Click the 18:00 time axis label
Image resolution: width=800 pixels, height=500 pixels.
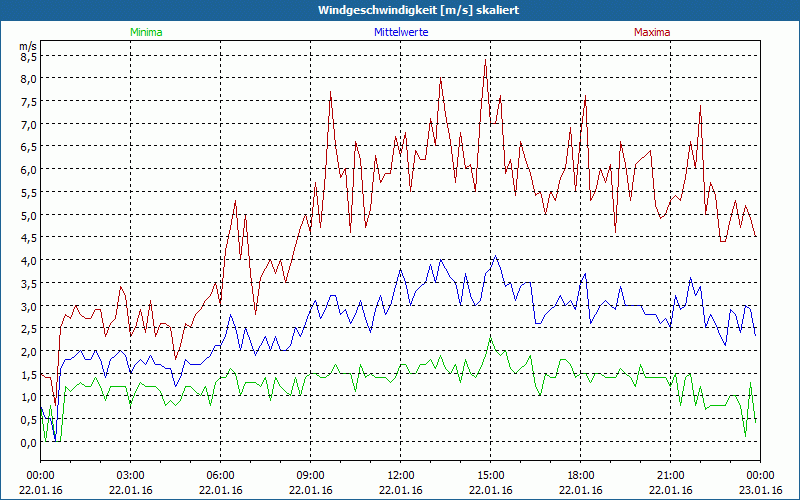tap(581, 475)
